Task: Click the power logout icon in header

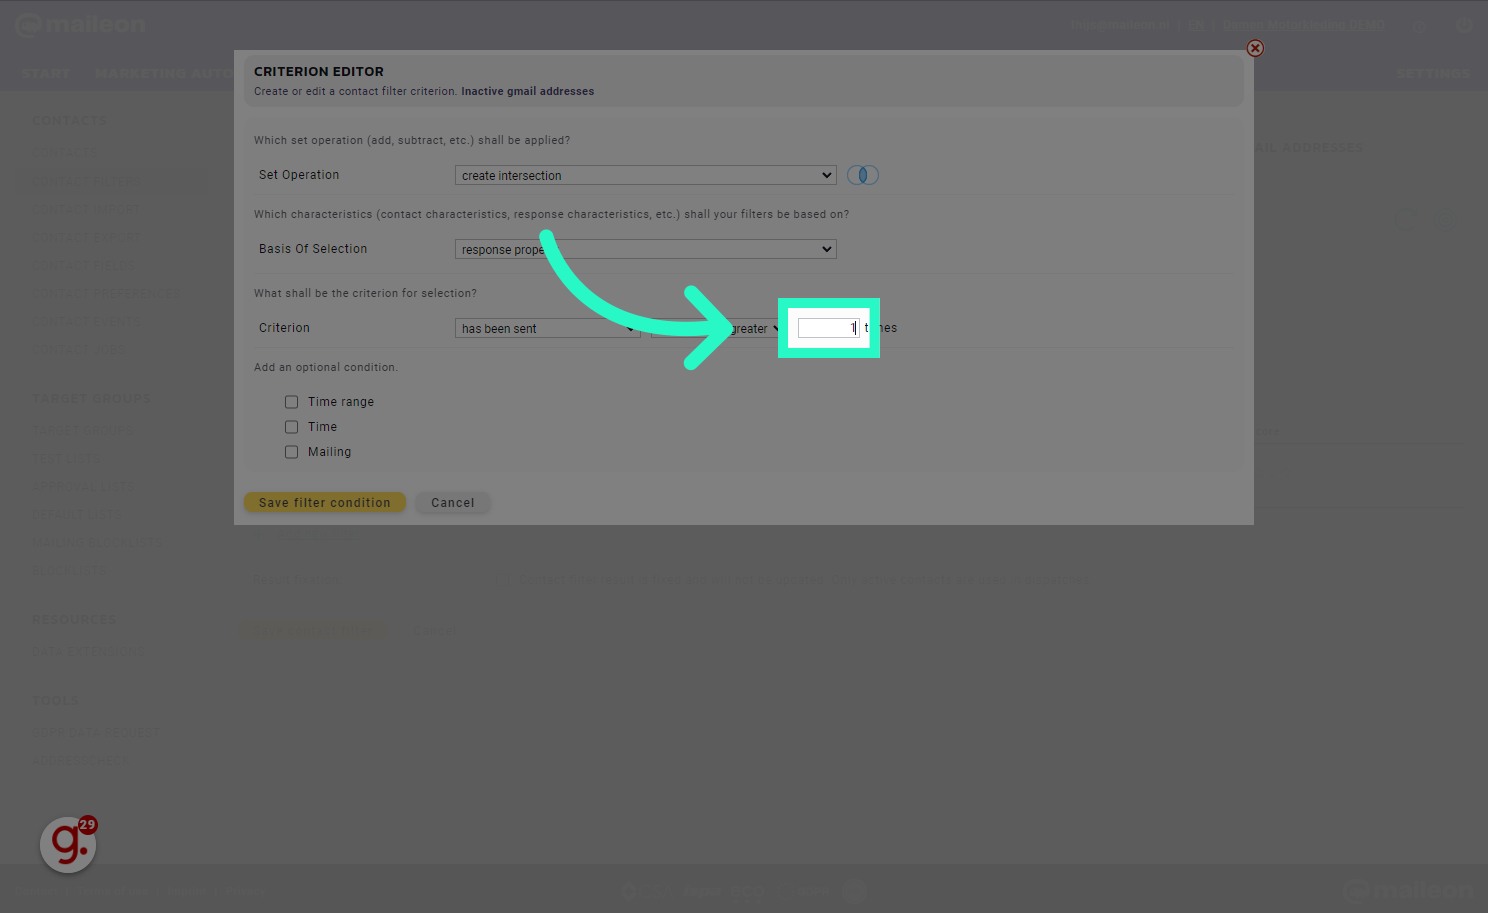Action: click(x=1464, y=25)
